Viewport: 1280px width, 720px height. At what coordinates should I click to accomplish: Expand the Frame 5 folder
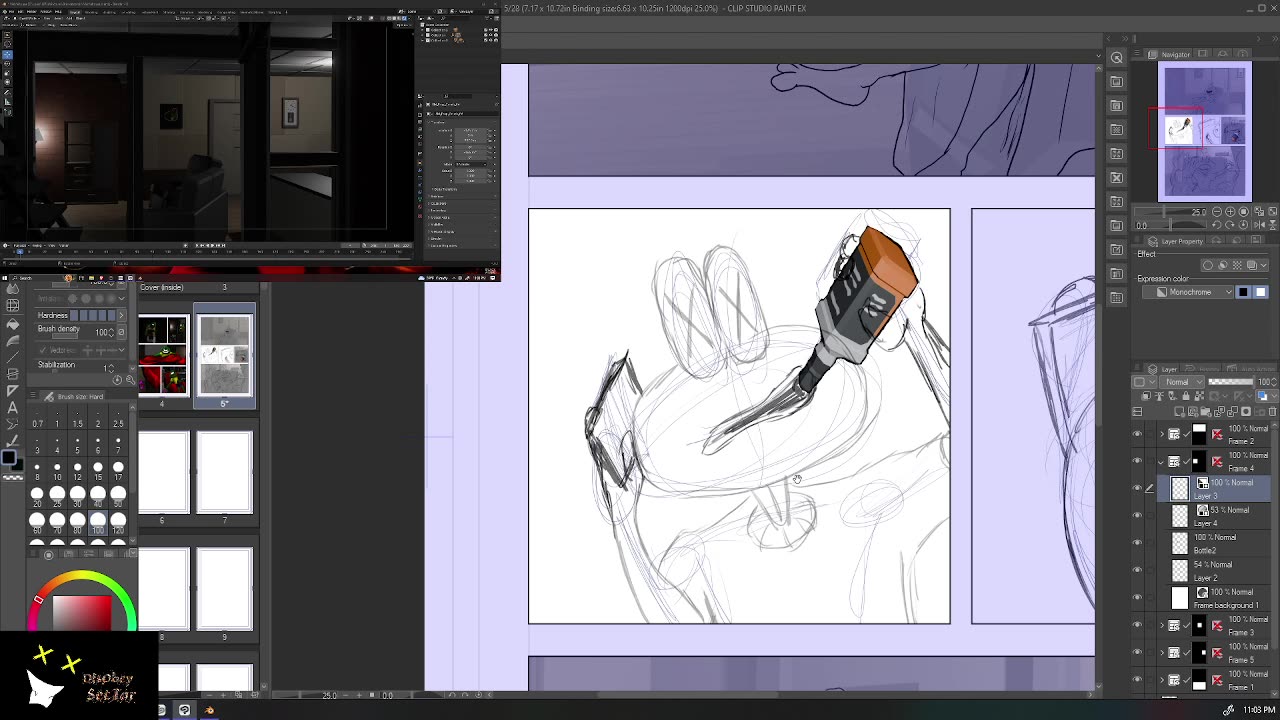(x=1161, y=652)
